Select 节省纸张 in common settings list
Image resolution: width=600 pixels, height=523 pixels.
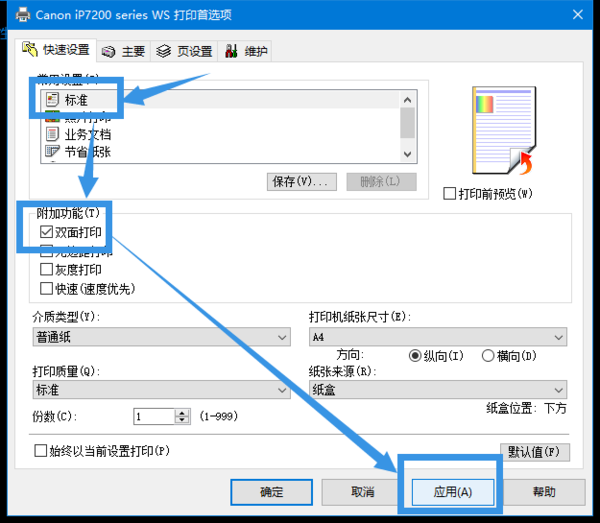[x=220, y=152]
